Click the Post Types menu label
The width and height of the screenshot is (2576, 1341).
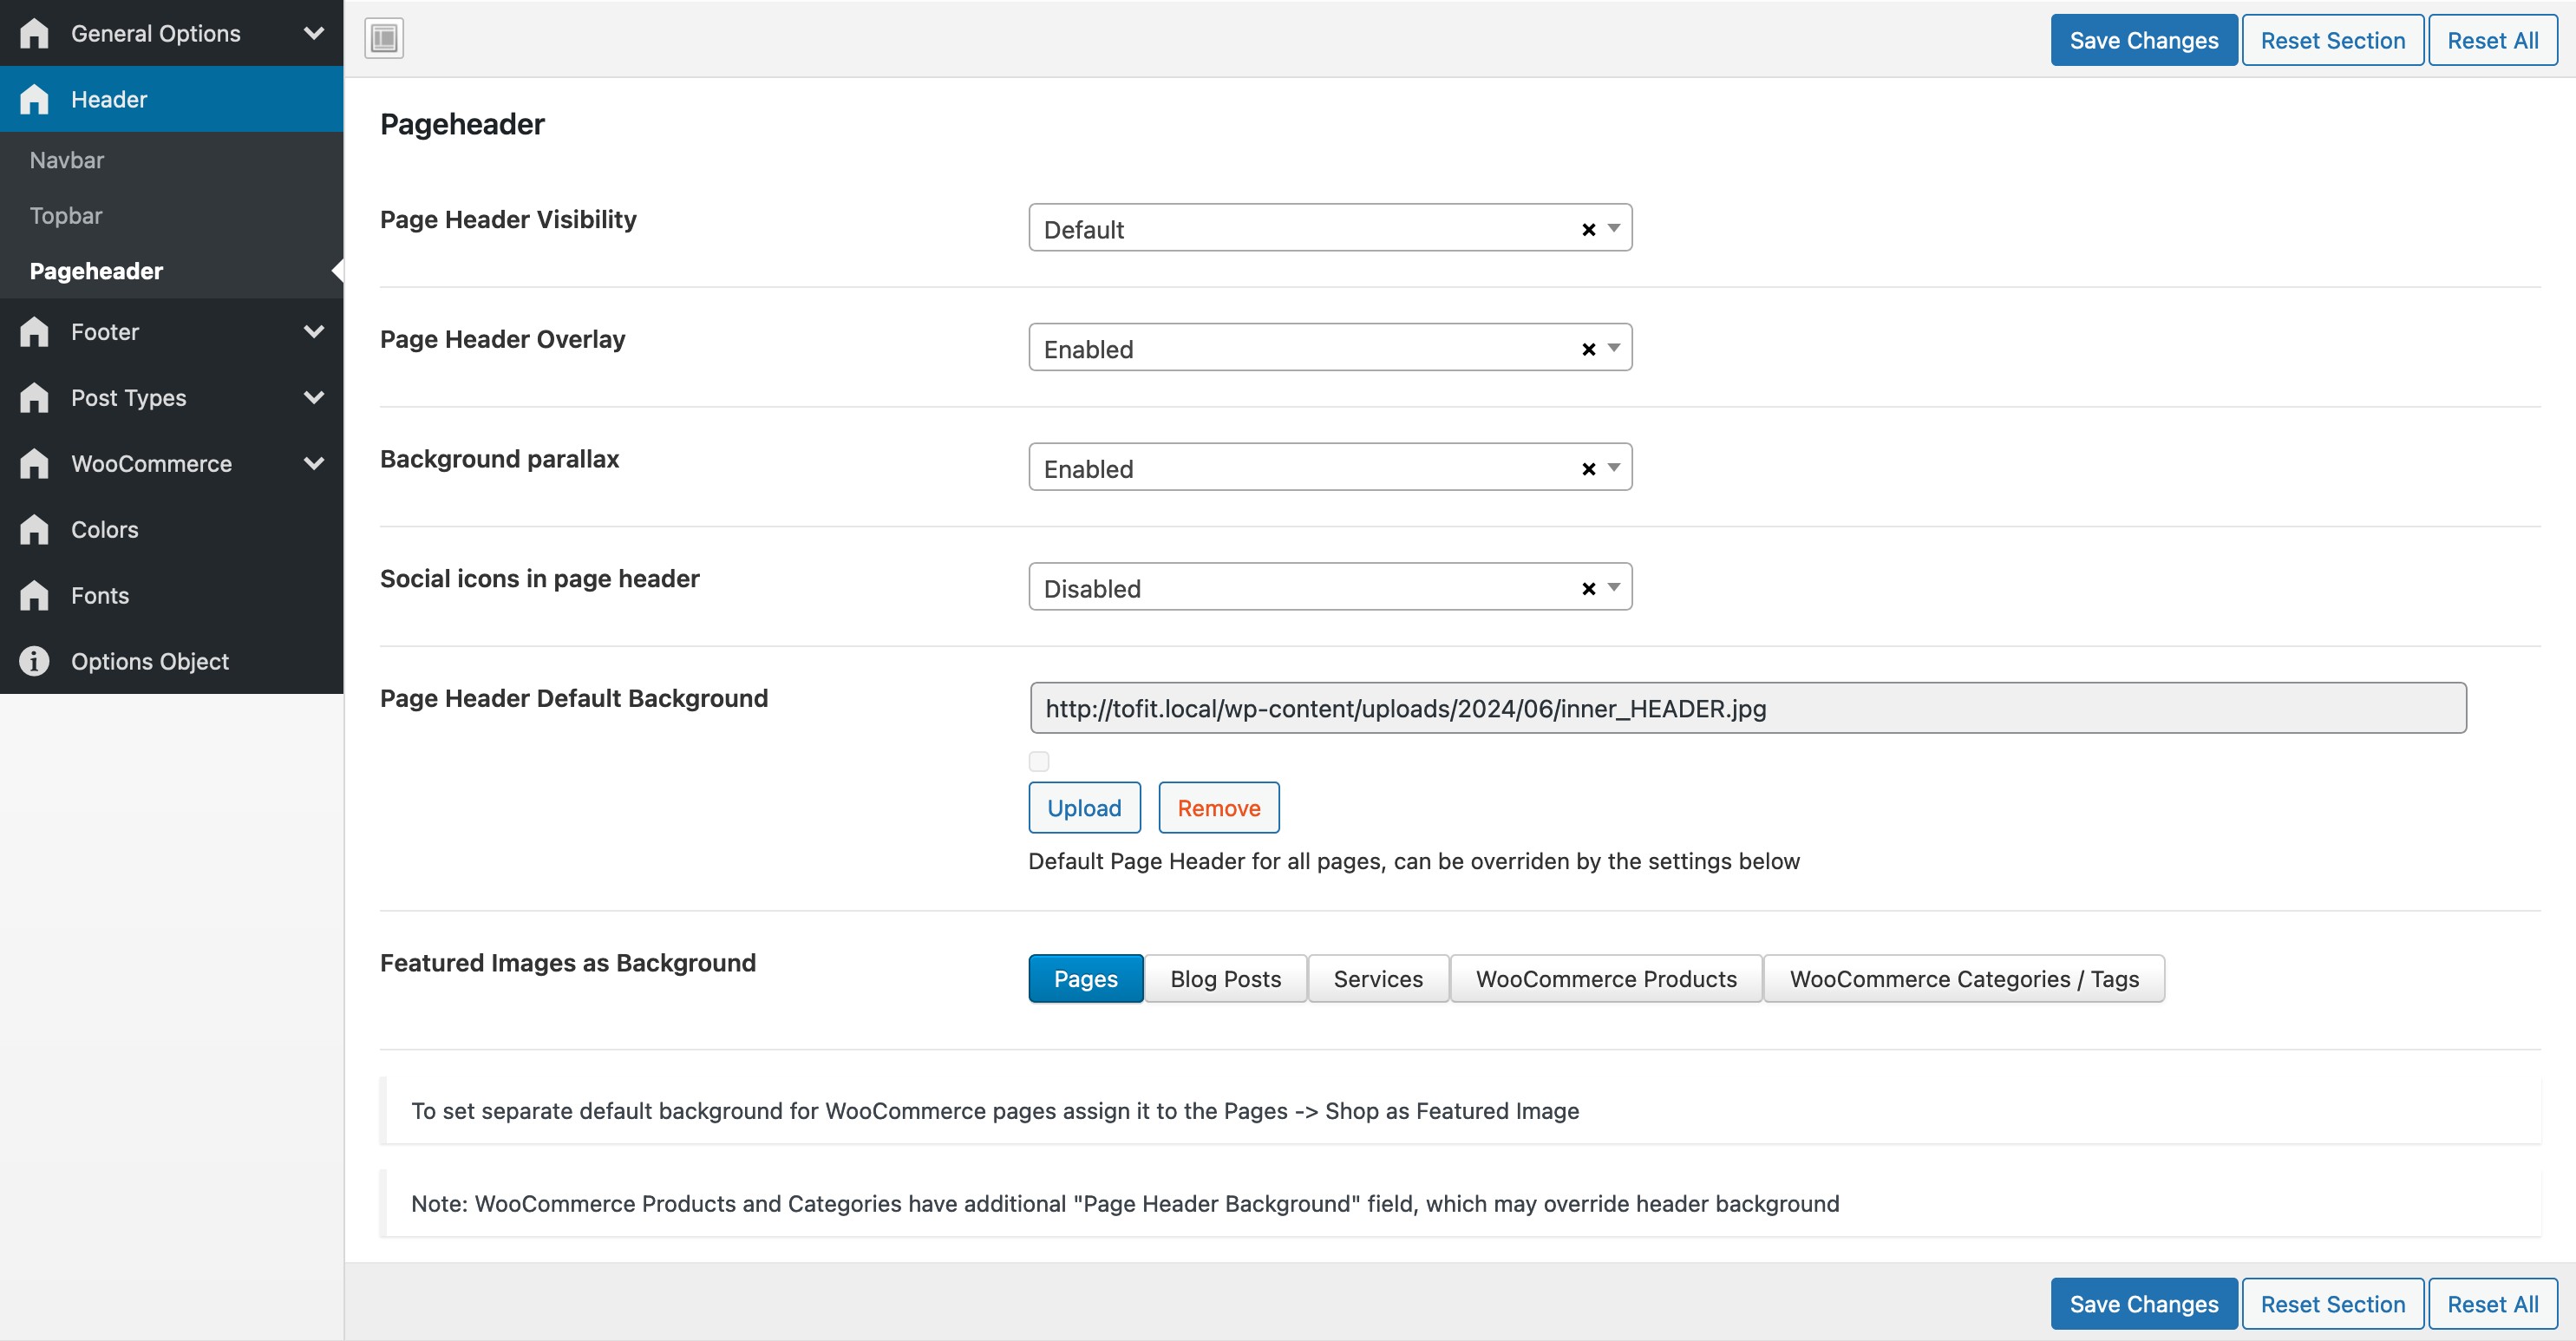(128, 397)
